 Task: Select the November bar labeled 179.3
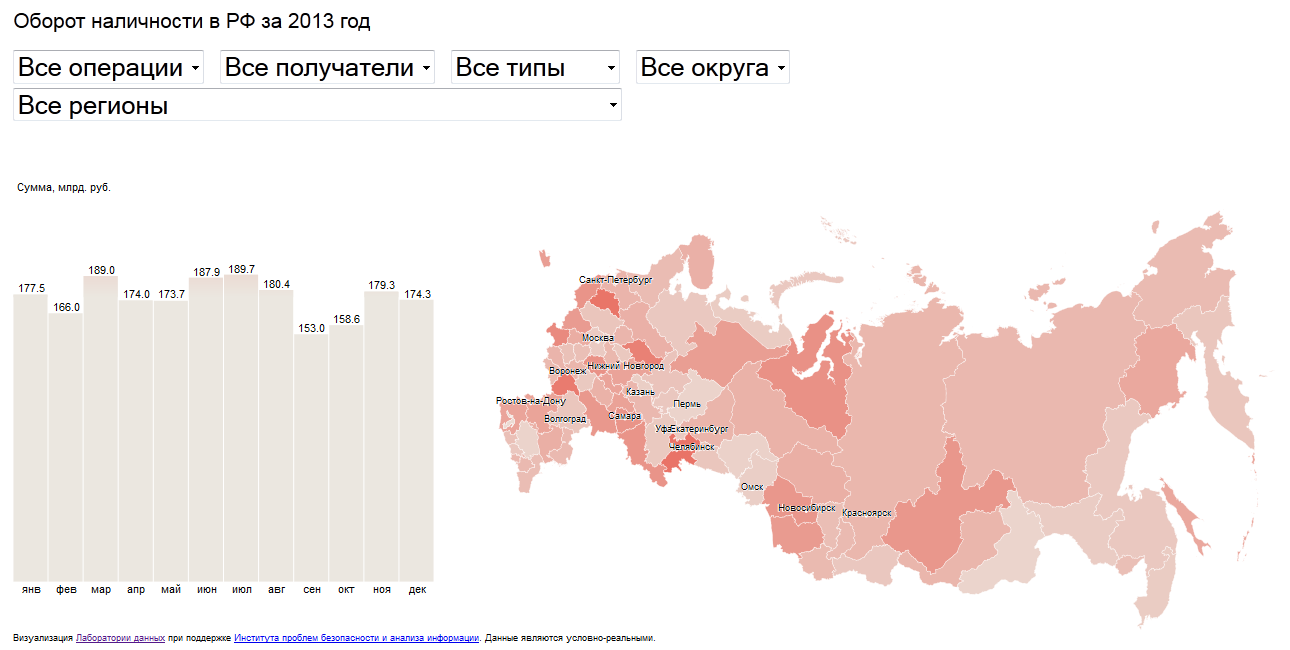click(382, 440)
